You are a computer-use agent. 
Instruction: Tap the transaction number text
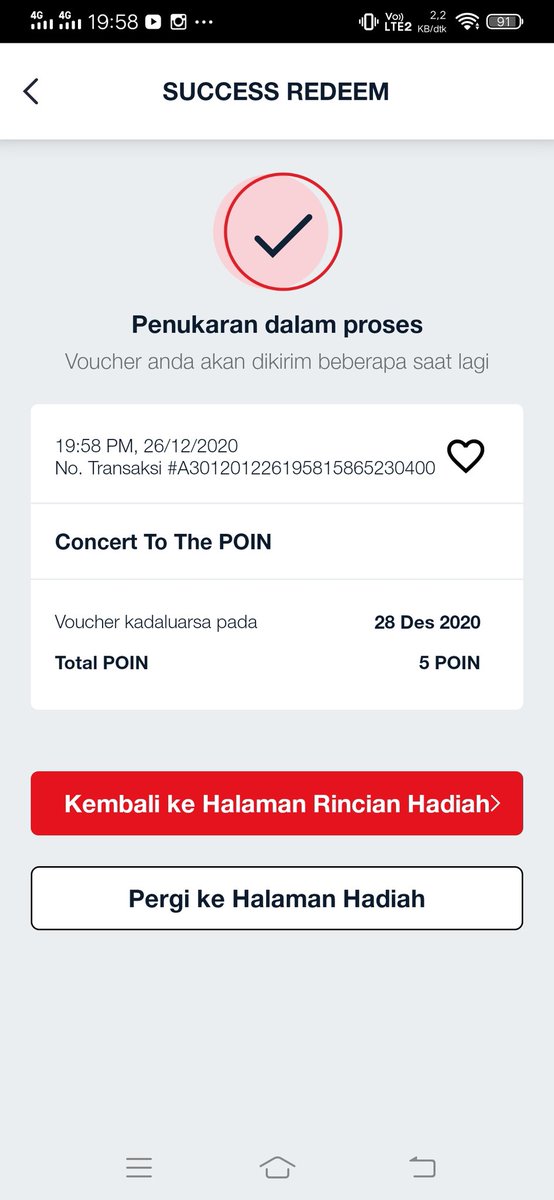pos(245,467)
